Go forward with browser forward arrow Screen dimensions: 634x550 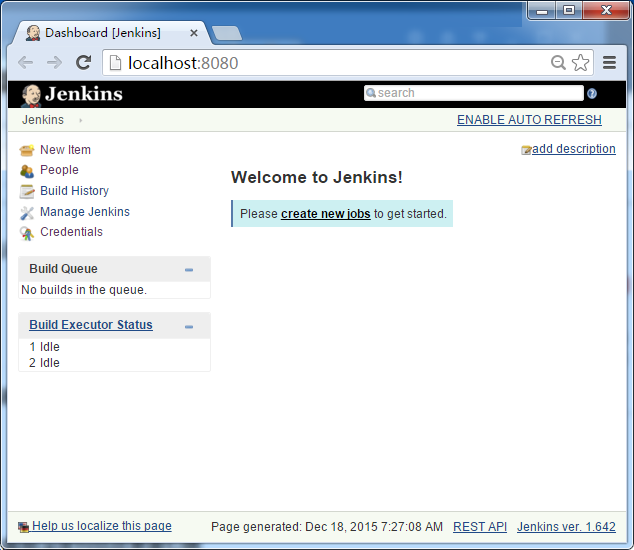tap(55, 63)
